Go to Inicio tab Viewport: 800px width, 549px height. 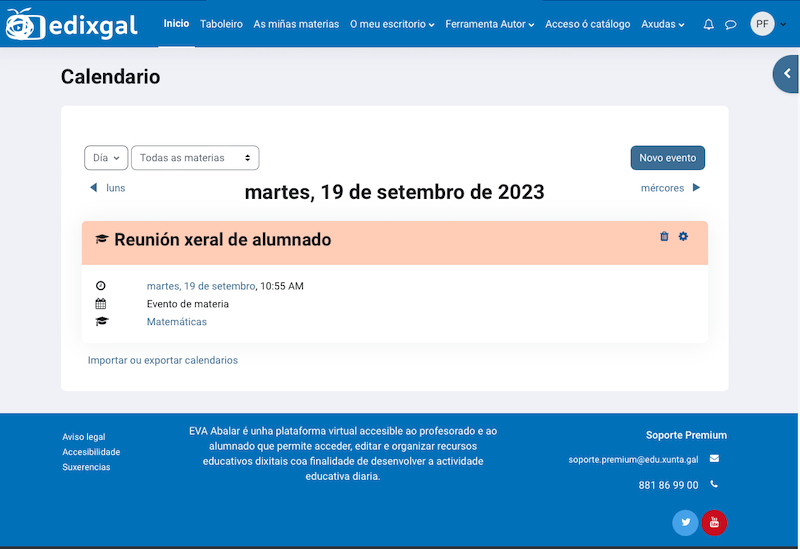[x=176, y=23]
